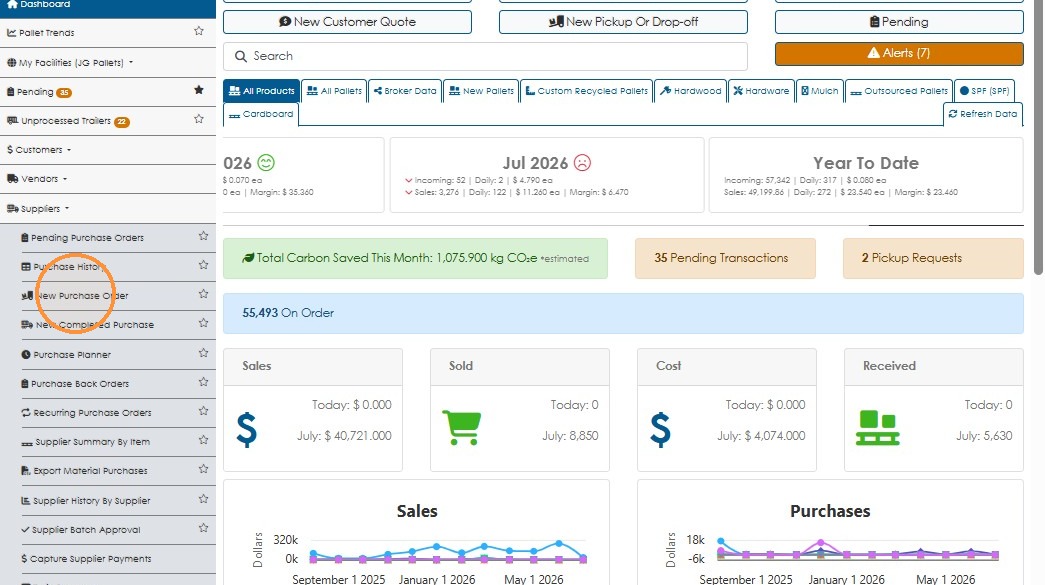The height and width of the screenshot is (585, 1045).
Task: Click the green pallet Received icon
Action: click(x=878, y=428)
